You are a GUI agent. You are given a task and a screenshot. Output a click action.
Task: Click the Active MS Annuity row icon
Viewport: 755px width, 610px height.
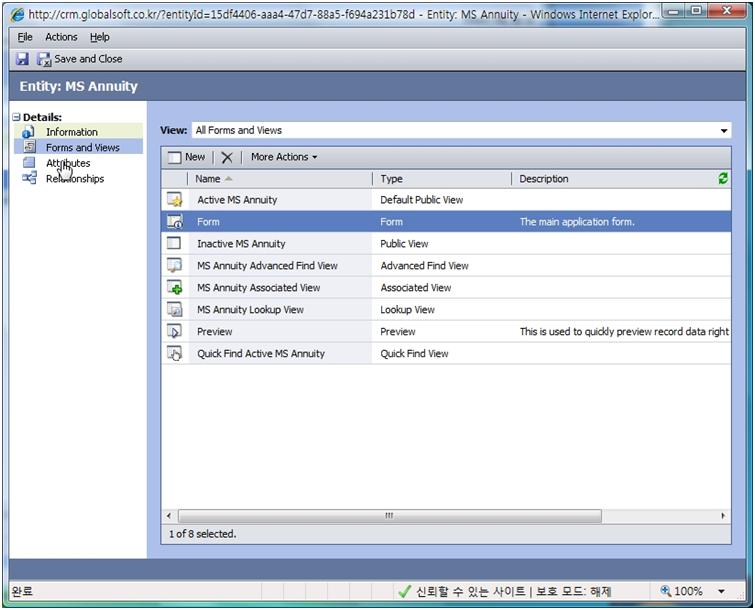[174, 199]
